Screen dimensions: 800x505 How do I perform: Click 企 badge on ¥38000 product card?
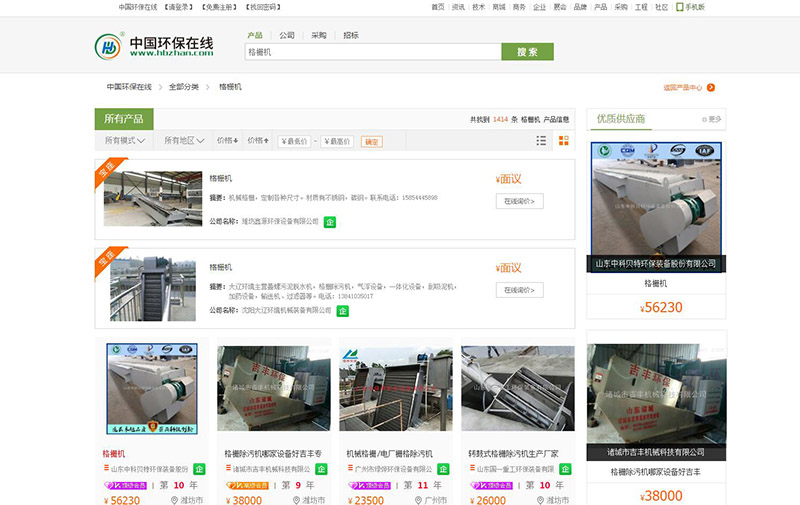321,469
